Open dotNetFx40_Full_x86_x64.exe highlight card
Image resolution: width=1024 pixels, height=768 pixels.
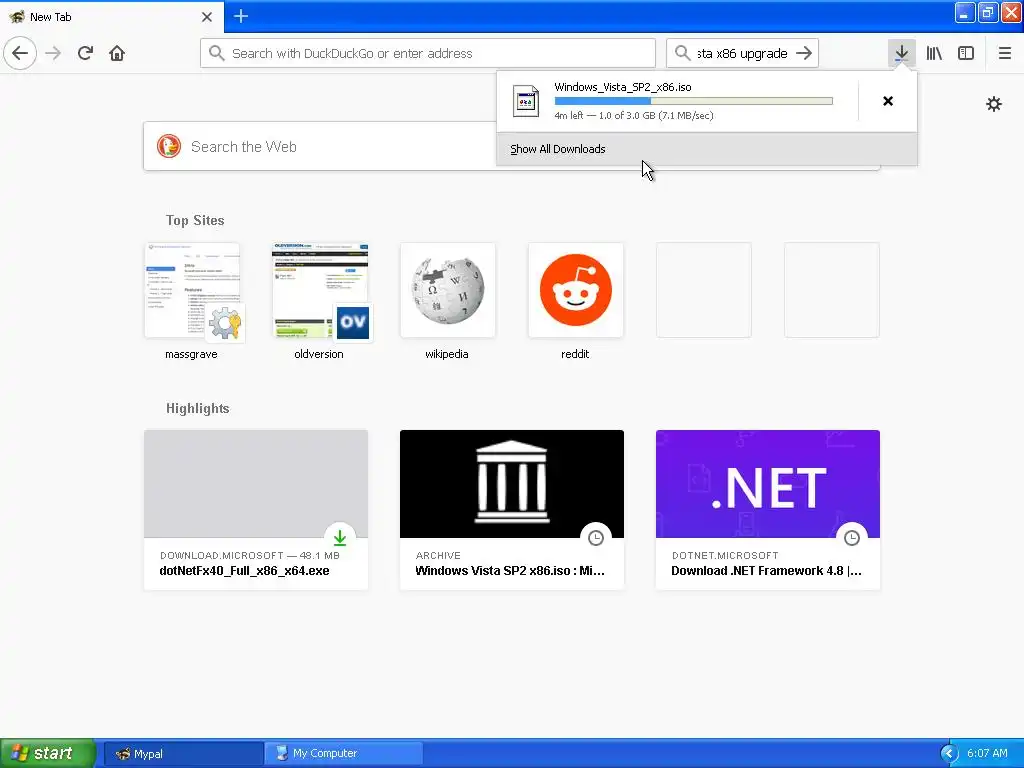point(256,509)
